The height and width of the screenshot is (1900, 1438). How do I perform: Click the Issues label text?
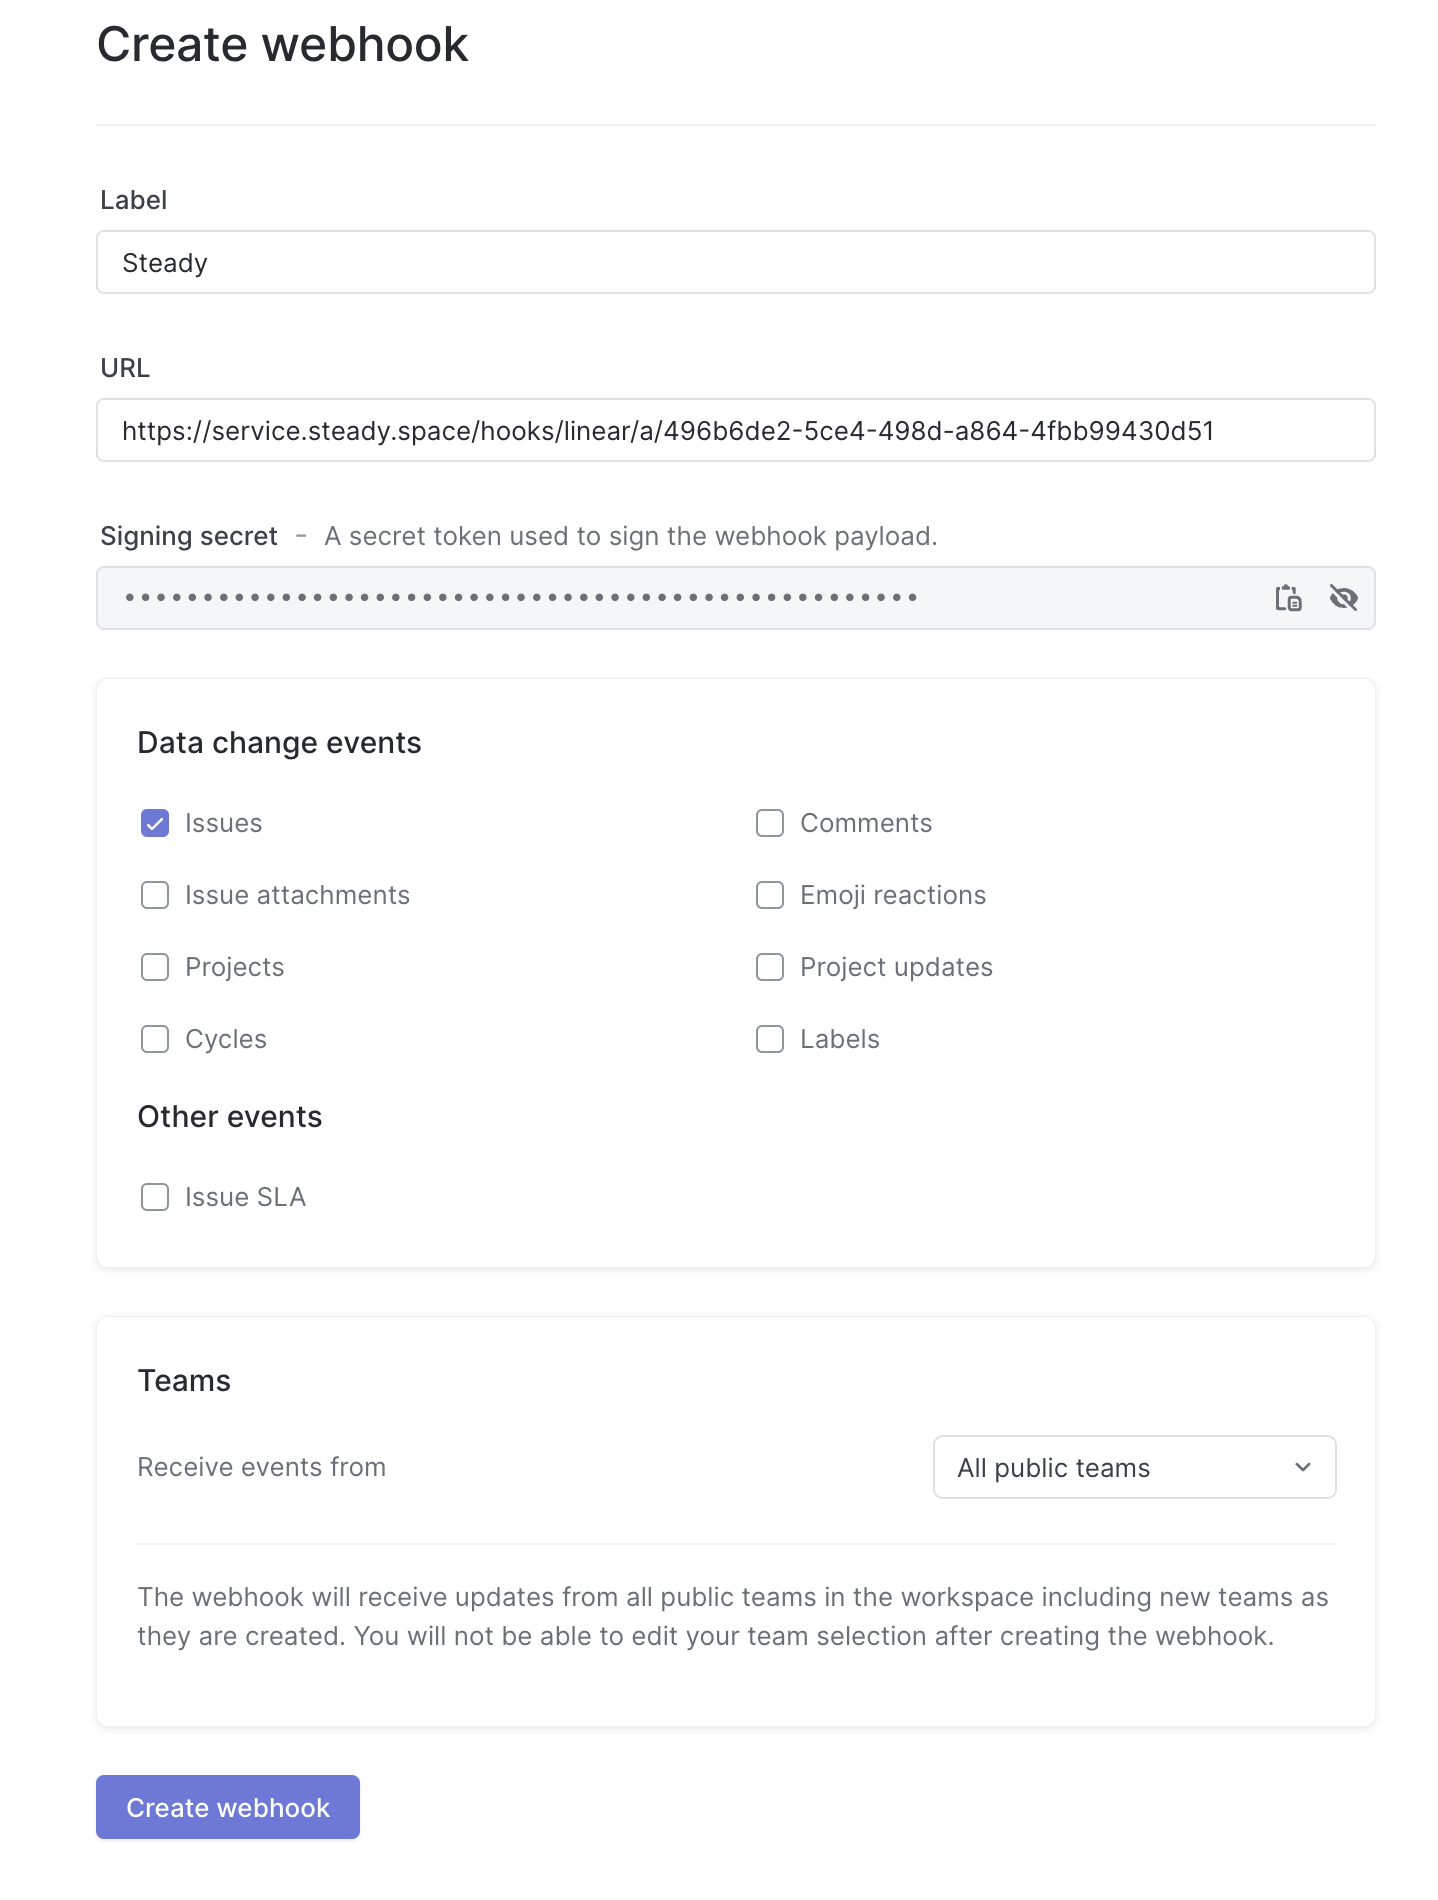click(x=223, y=823)
